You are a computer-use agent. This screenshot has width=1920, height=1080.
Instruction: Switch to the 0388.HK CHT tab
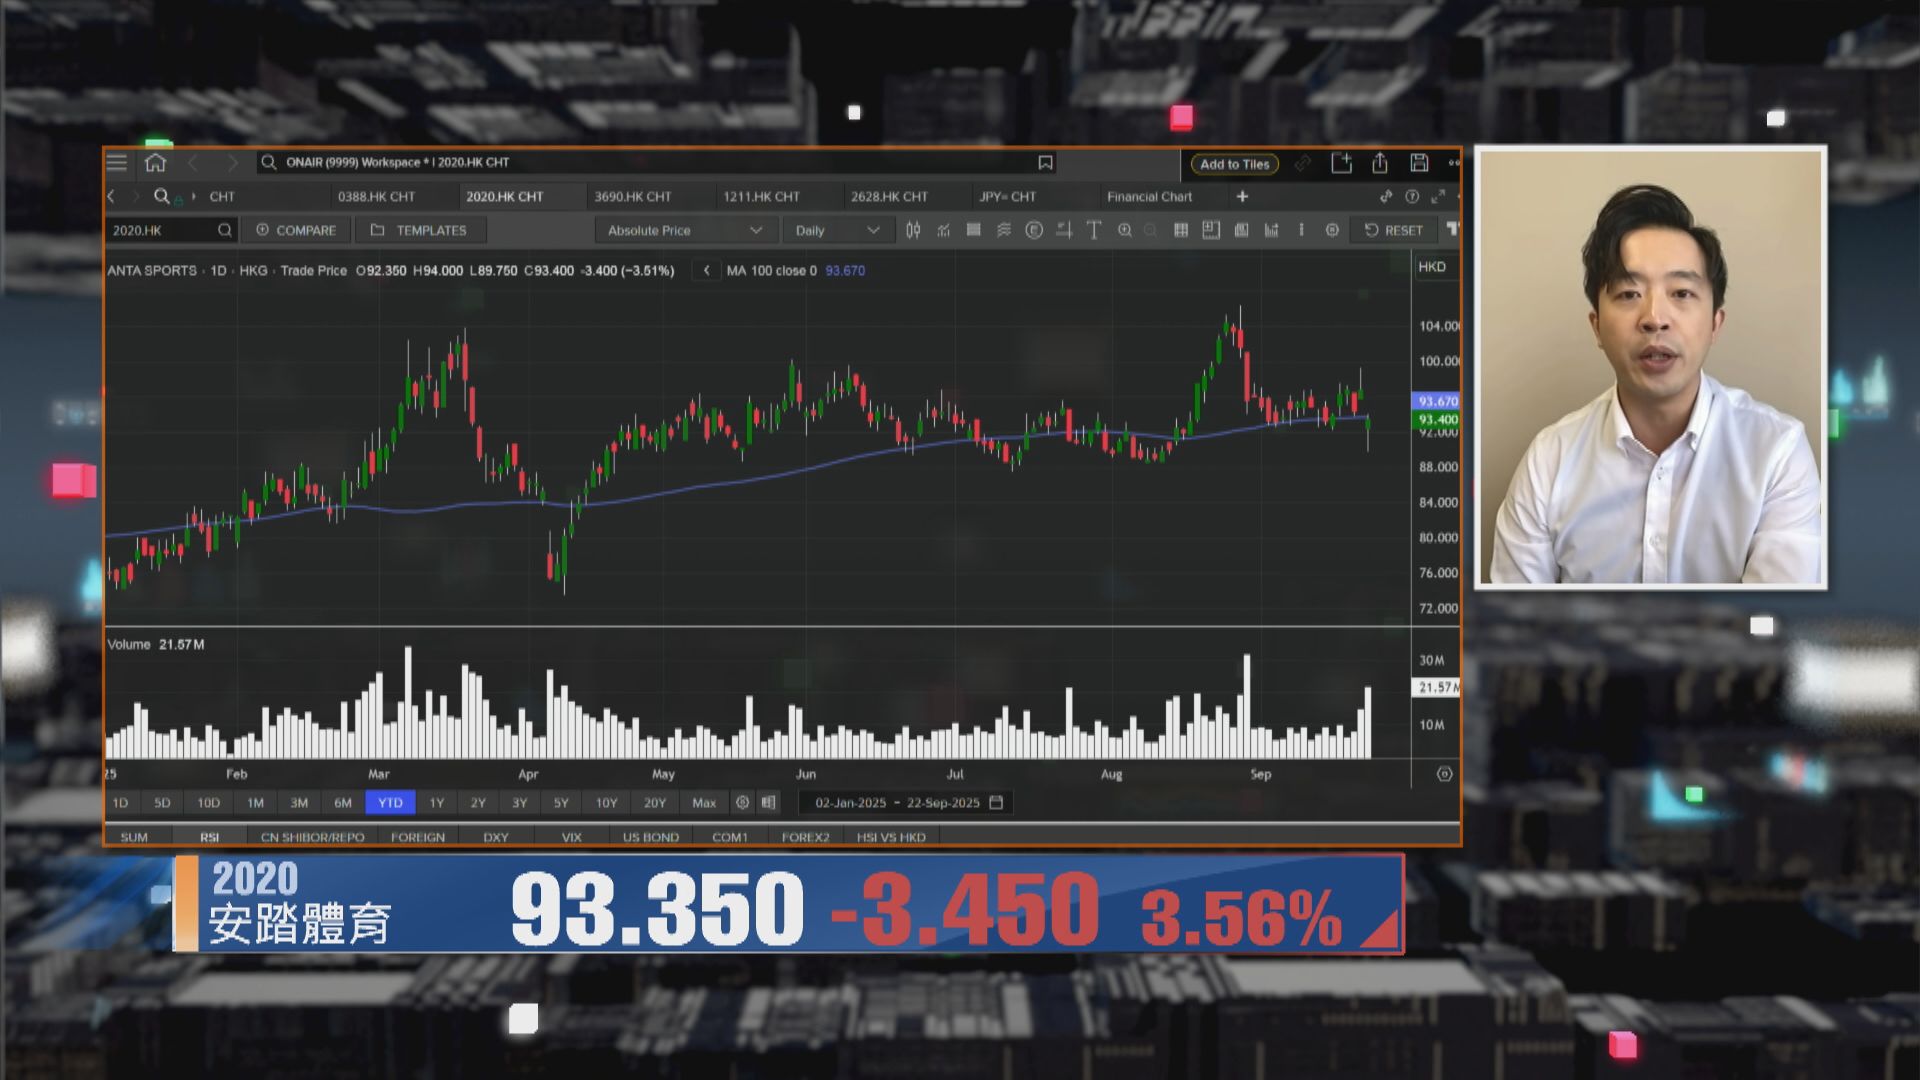pyautogui.click(x=376, y=196)
